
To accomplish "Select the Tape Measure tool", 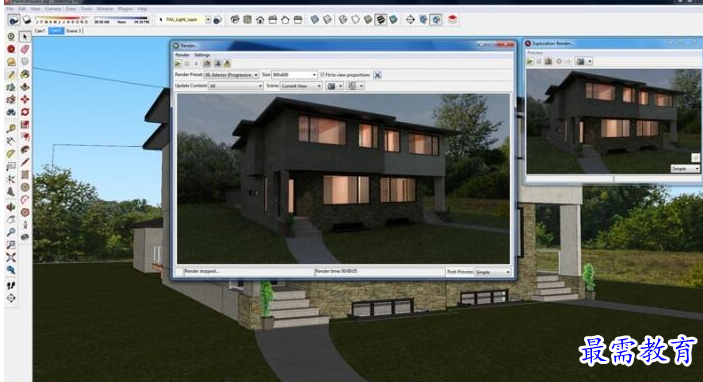I will click(x=11, y=129).
